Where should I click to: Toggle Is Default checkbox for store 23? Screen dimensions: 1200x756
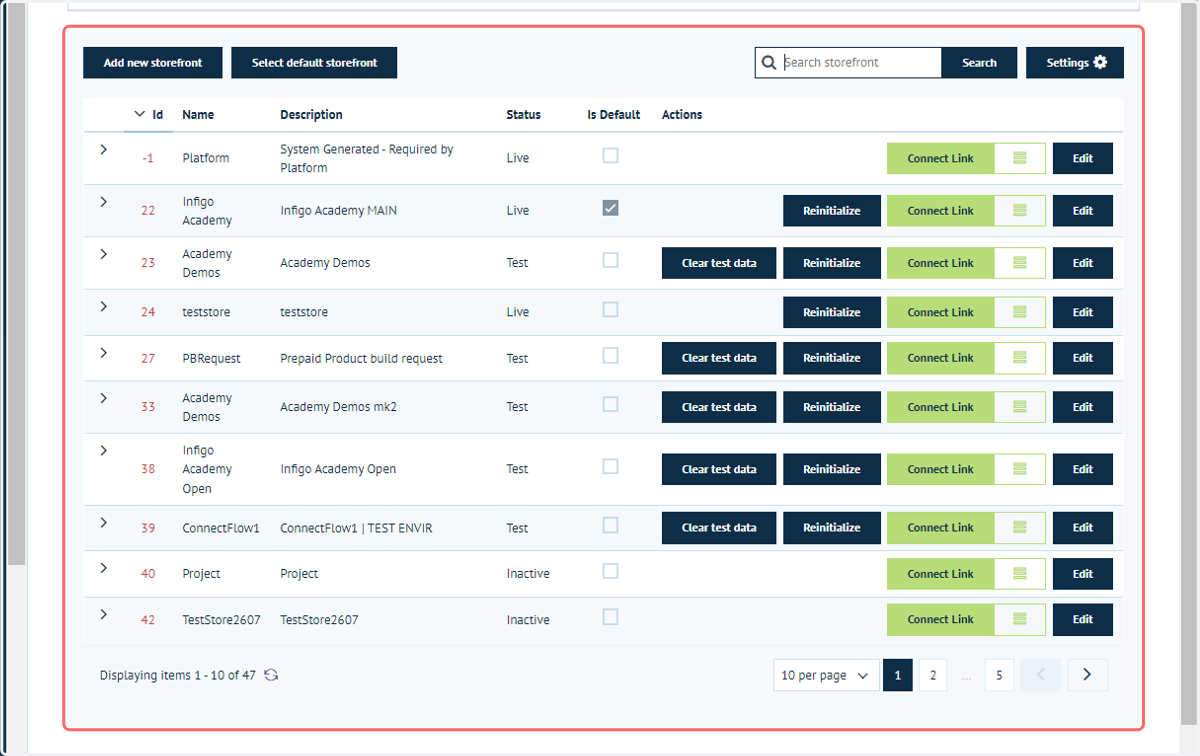(610, 260)
